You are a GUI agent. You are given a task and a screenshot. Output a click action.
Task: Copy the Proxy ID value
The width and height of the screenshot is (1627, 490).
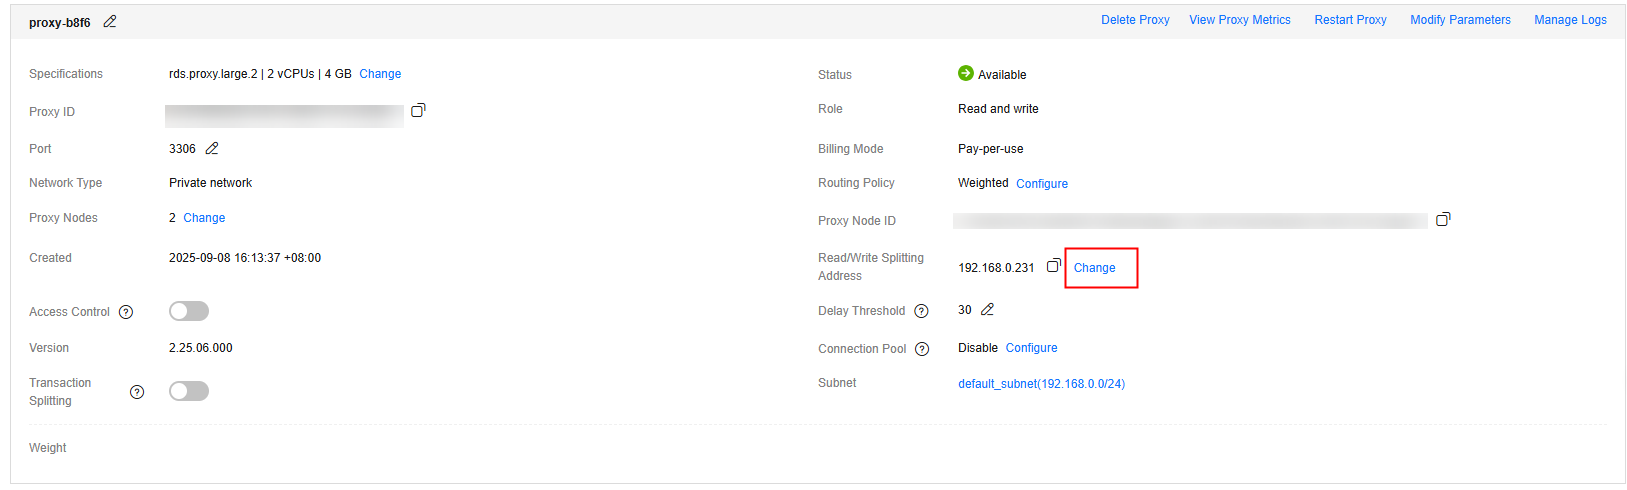point(418,110)
